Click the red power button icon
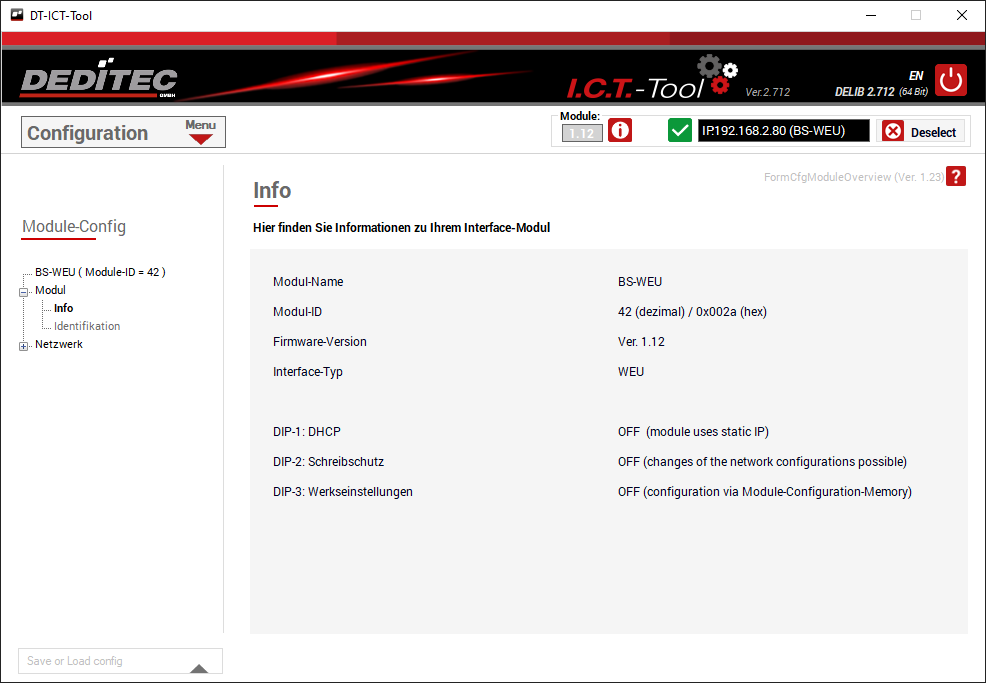Screen dimensions: 986x683 [x=951, y=80]
